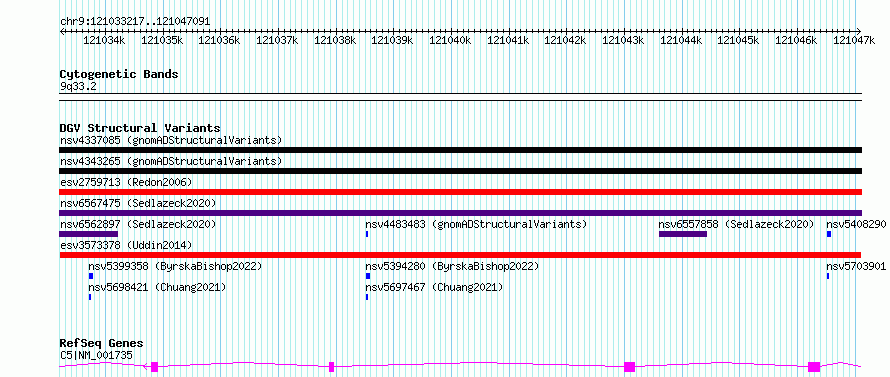Open the nsv5703901 label
The image size is (890, 377).
pyautogui.click(x=856, y=266)
